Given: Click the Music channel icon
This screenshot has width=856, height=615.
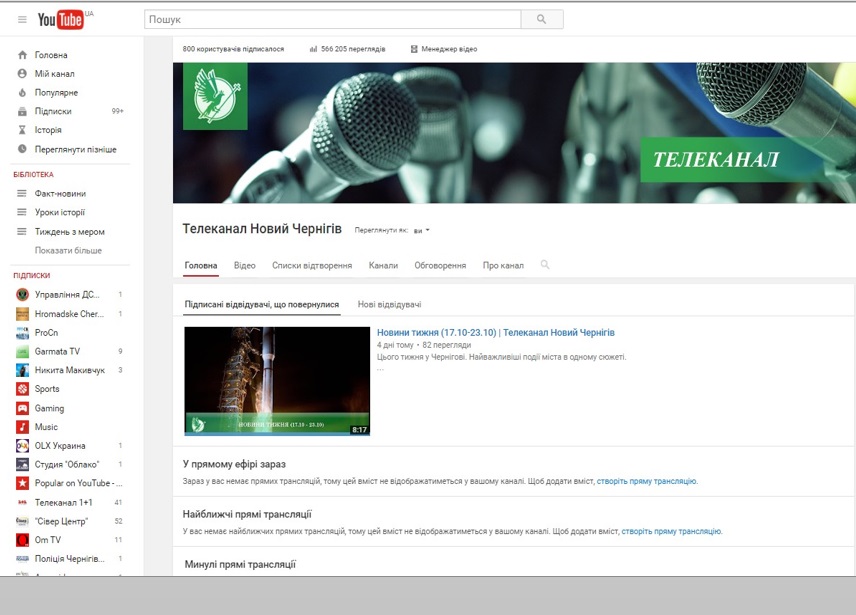Looking at the screenshot, I should [22, 427].
